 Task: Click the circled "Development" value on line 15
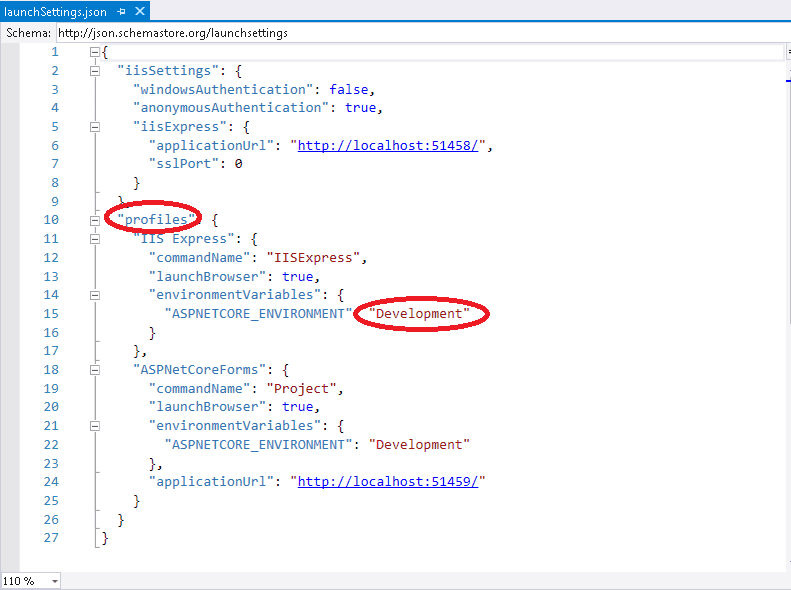pos(419,314)
